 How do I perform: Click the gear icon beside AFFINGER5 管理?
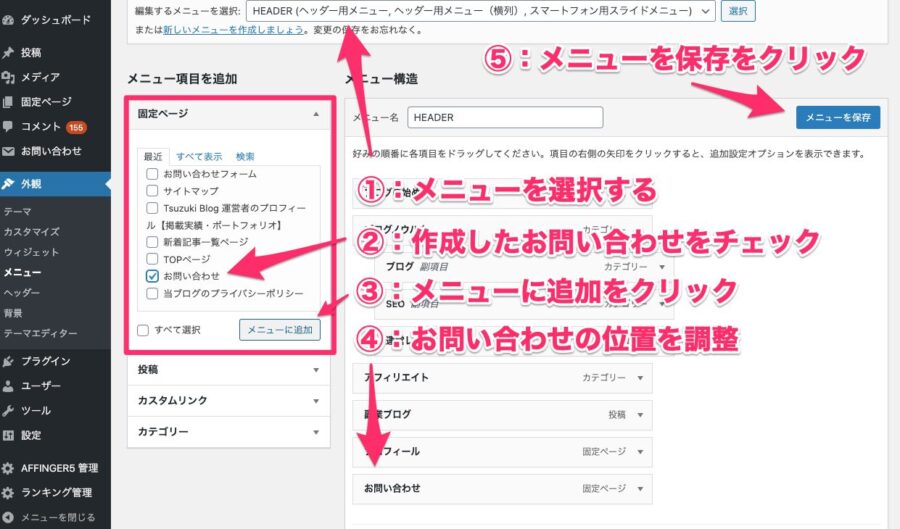(7, 468)
